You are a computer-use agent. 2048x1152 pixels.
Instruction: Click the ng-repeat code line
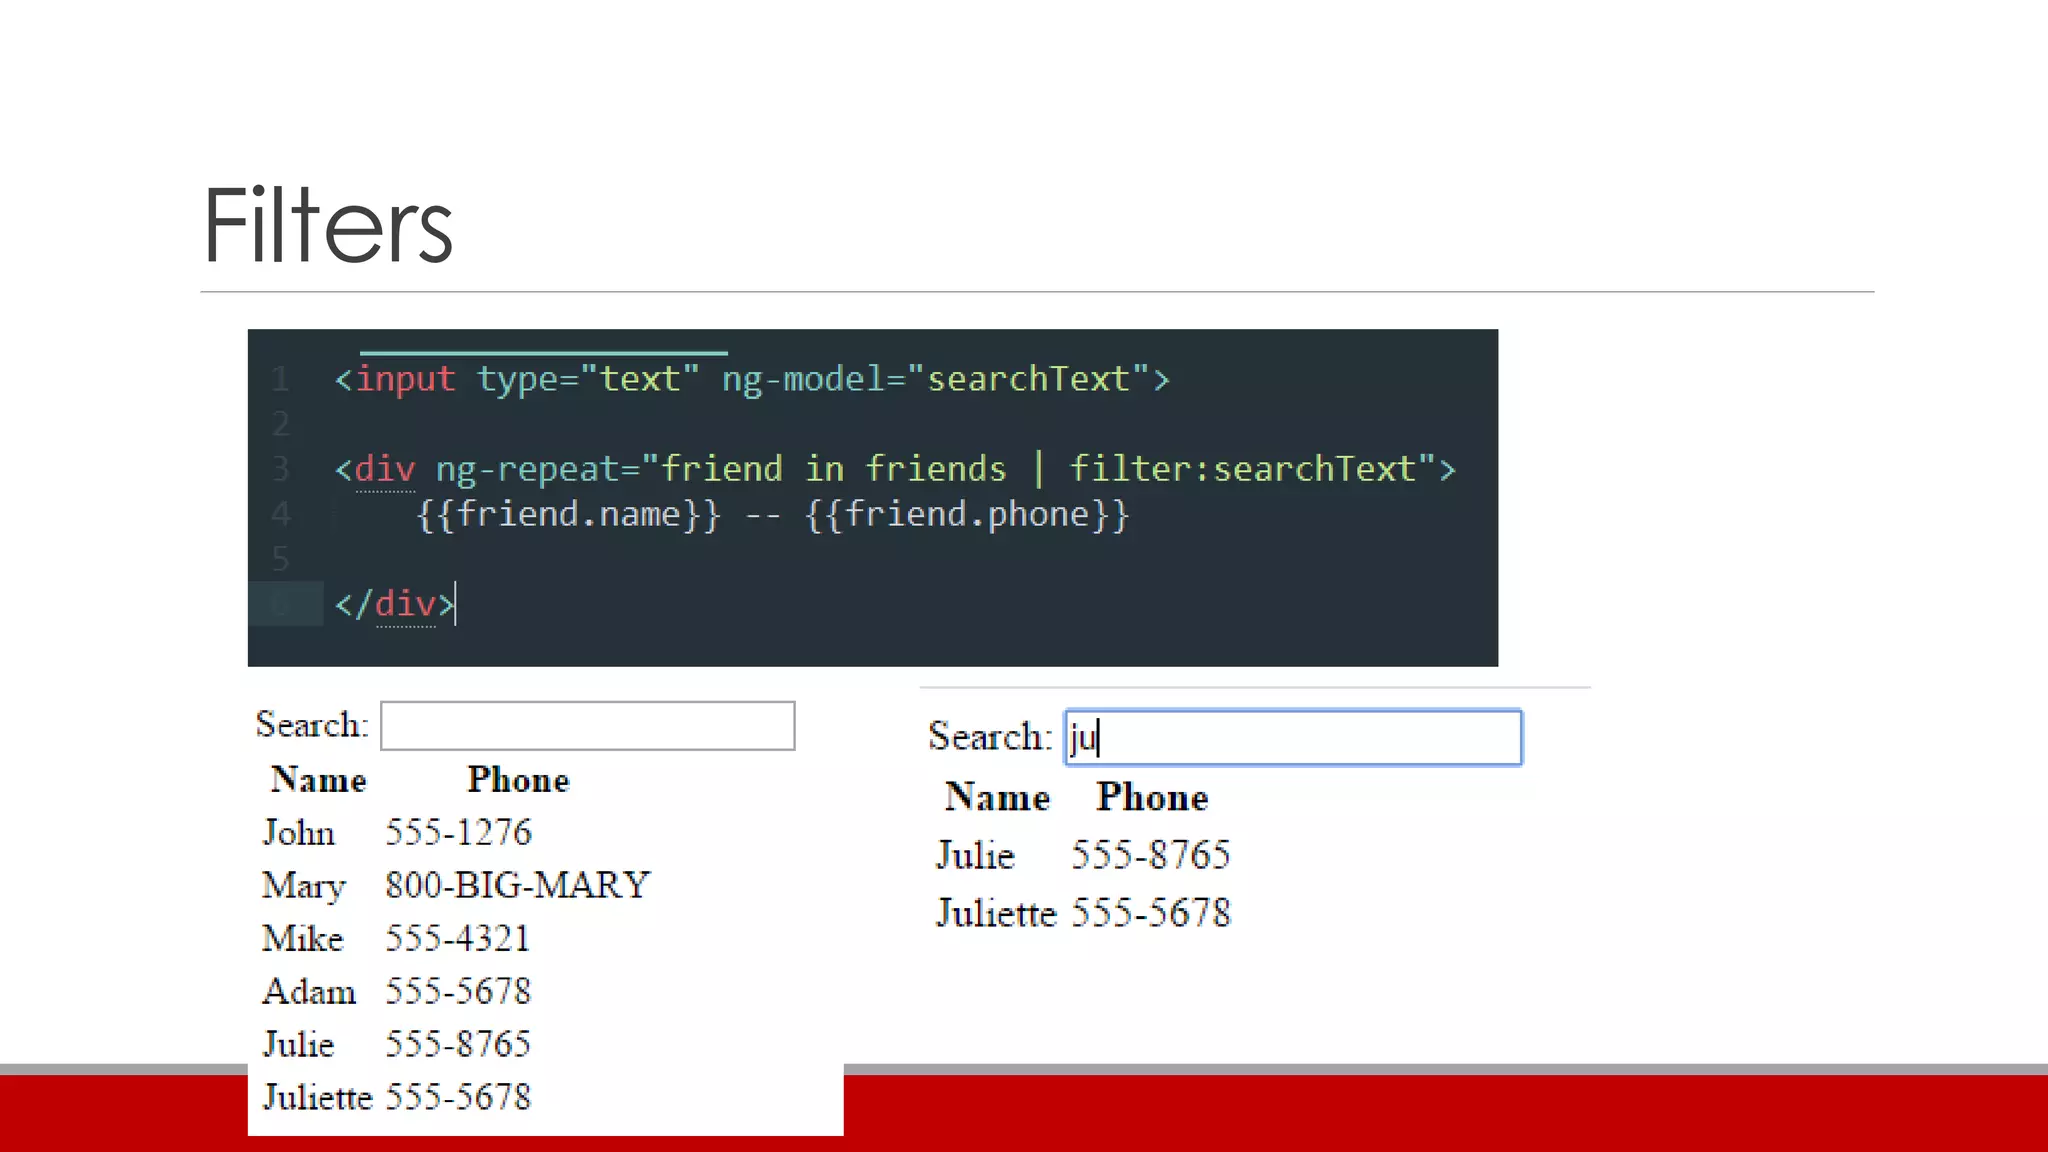(895, 469)
